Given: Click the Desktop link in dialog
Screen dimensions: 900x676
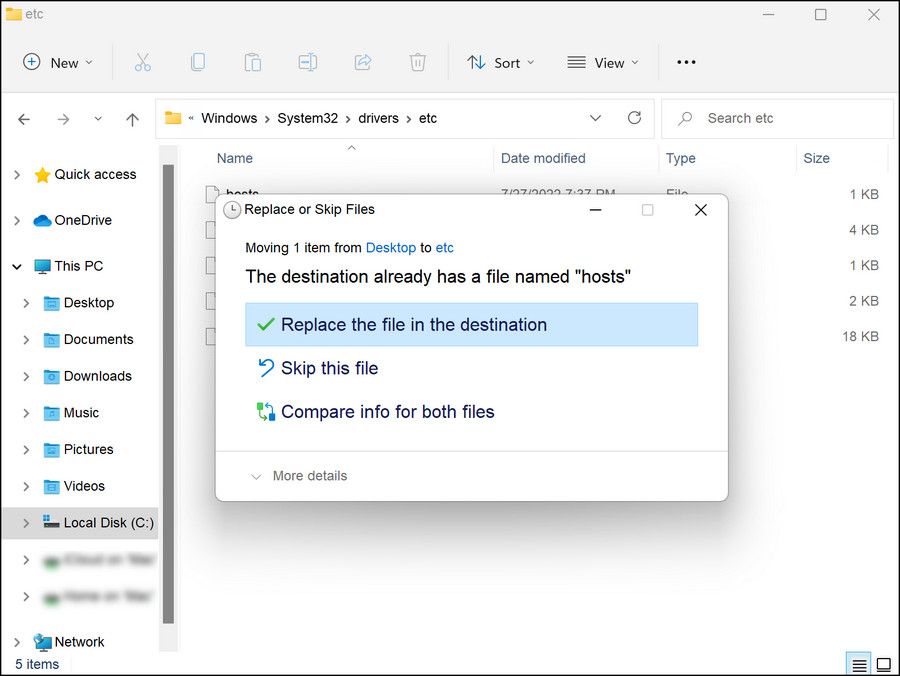Looking at the screenshot, I should click(x=391, y=248).
